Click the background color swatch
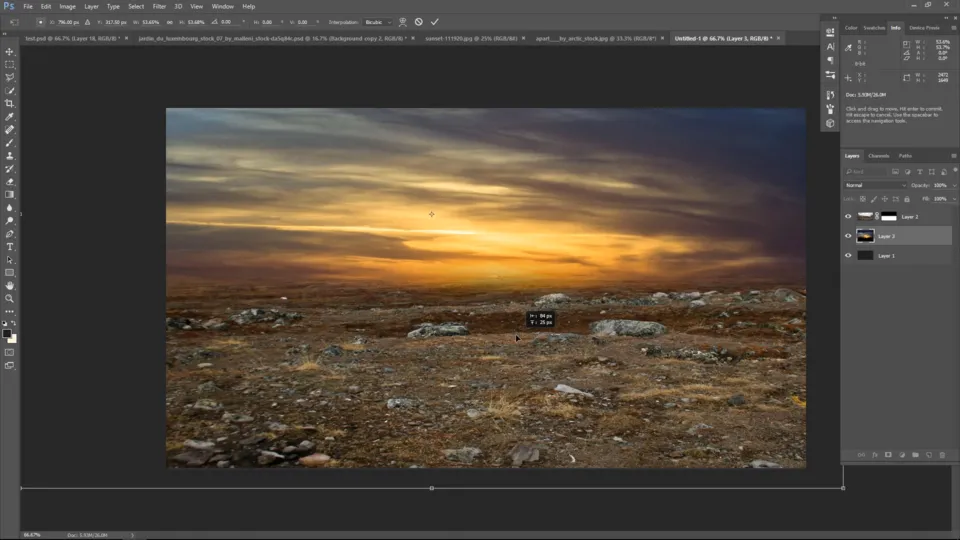Image resolution: width=960 pixels, height=540 pixels. pos(13,339)
